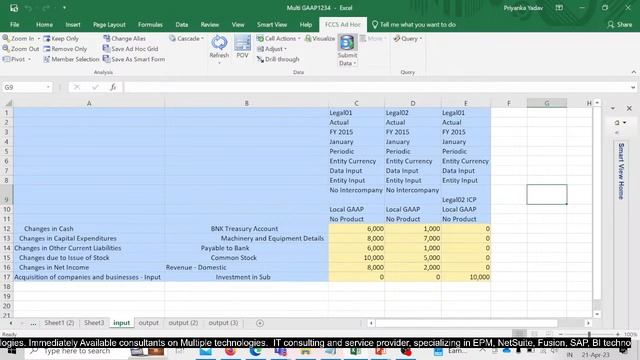Click the Refresh data icon
The width and height of the screenshot is (640, 360).
tap(219, 43)
